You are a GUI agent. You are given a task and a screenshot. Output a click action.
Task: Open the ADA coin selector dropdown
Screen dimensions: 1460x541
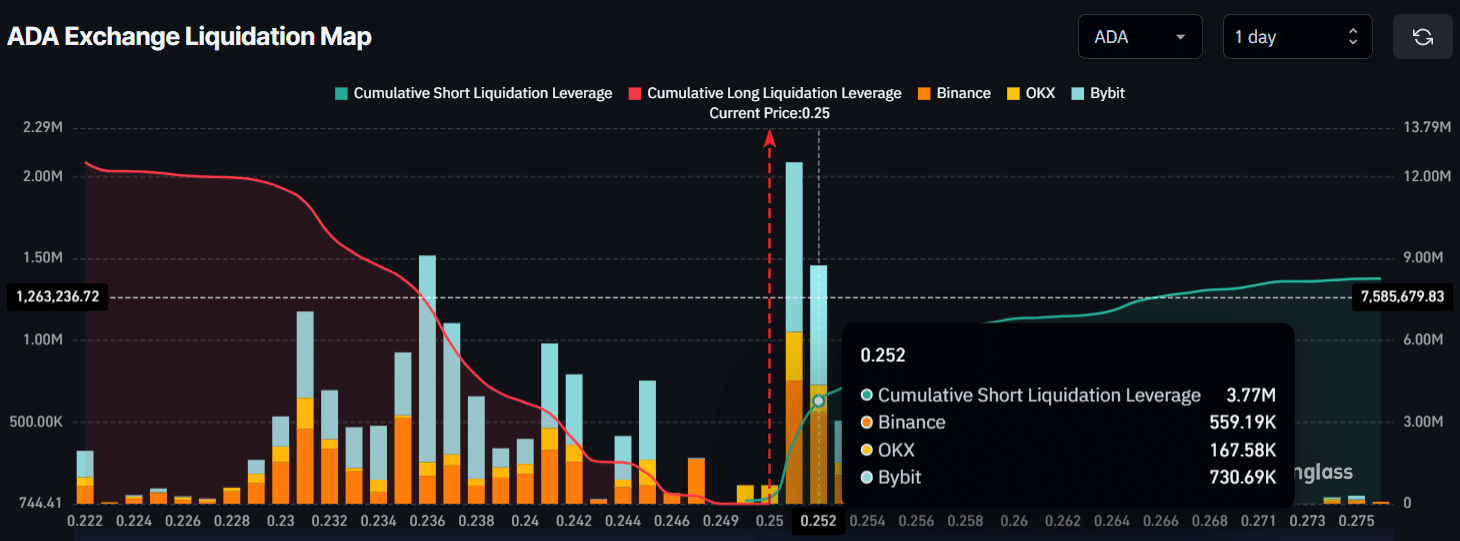(x=1139, y=37)
